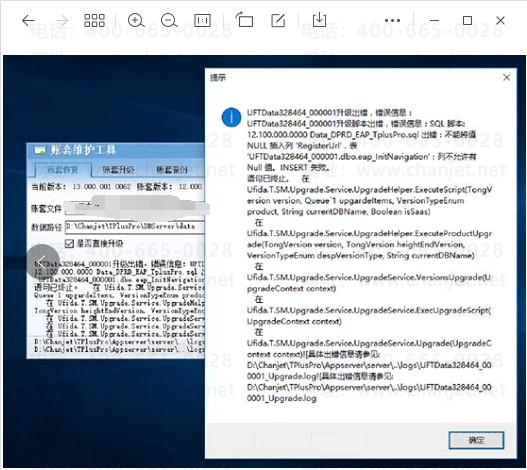Click the 数据路径 input field
Image resolution: width=527 pixels, height=470 pixels.
tap(134, 227)
